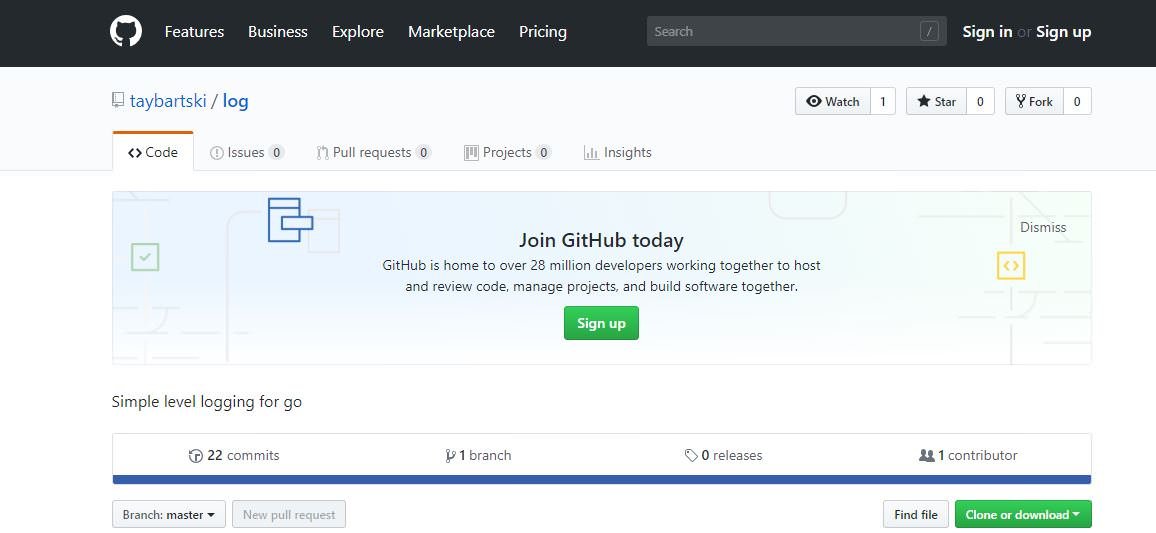Viewport: 1156px width, 533px height.
Task: Go to the Explore section
Action: (358, 32)
